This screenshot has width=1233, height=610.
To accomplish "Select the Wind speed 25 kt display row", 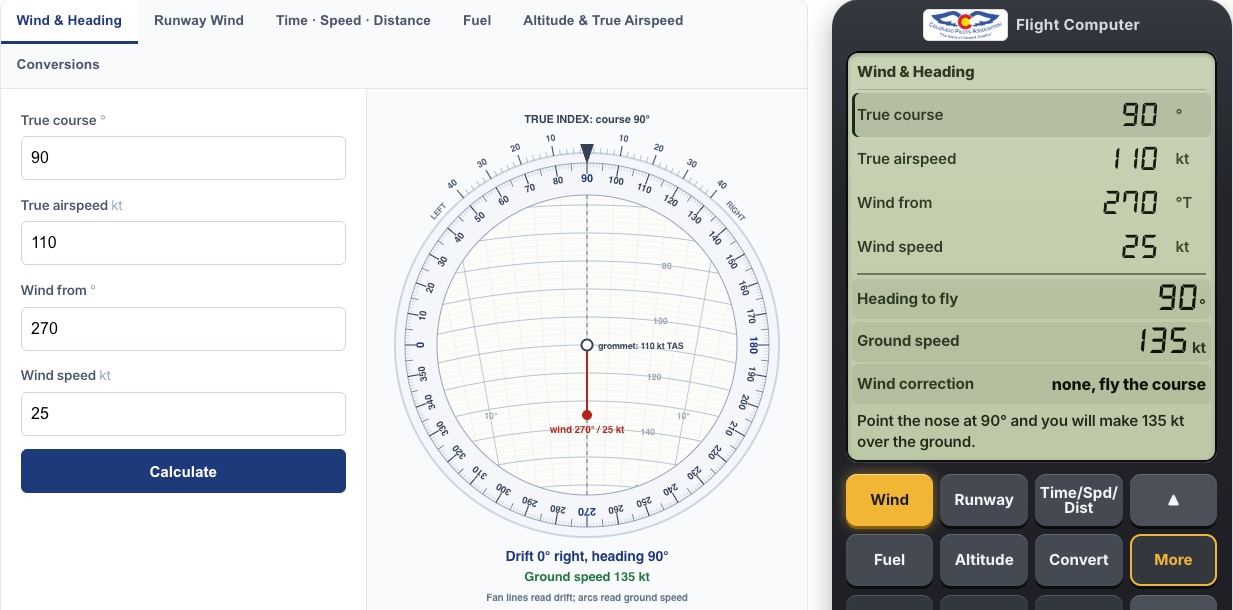I will pos(1031,247).
